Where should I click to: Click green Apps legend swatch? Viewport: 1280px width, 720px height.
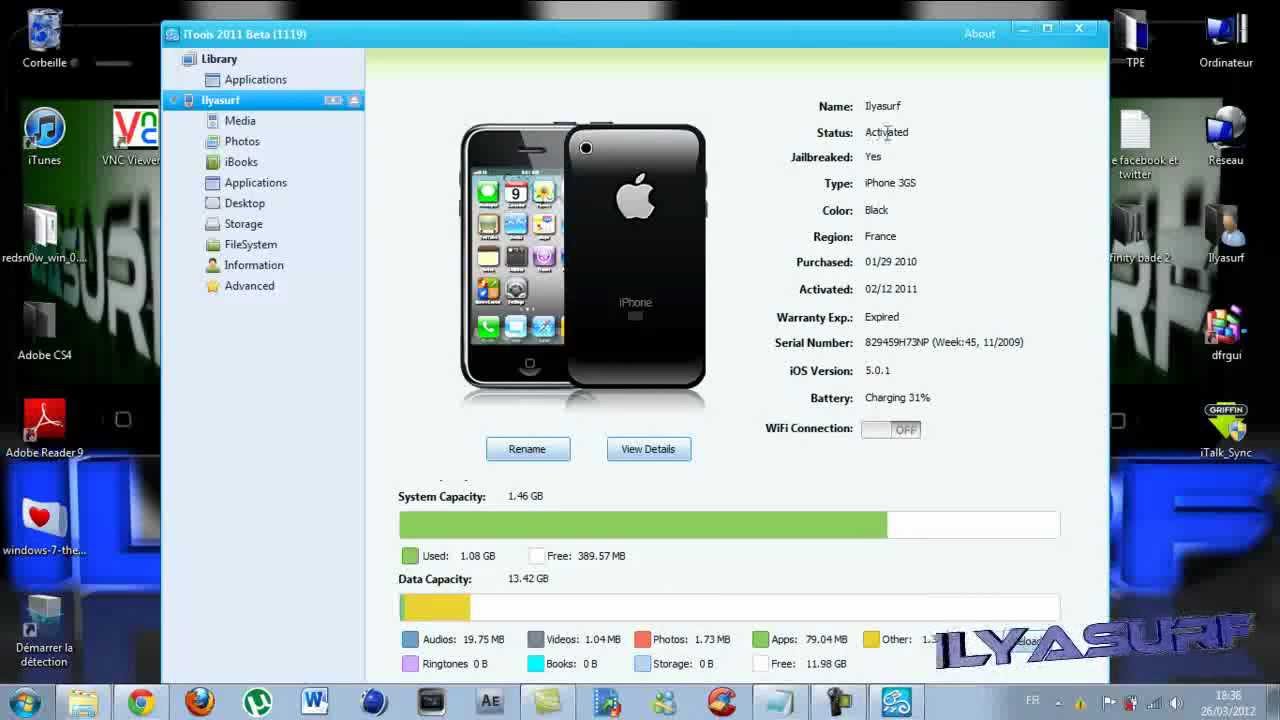point(760,639)
